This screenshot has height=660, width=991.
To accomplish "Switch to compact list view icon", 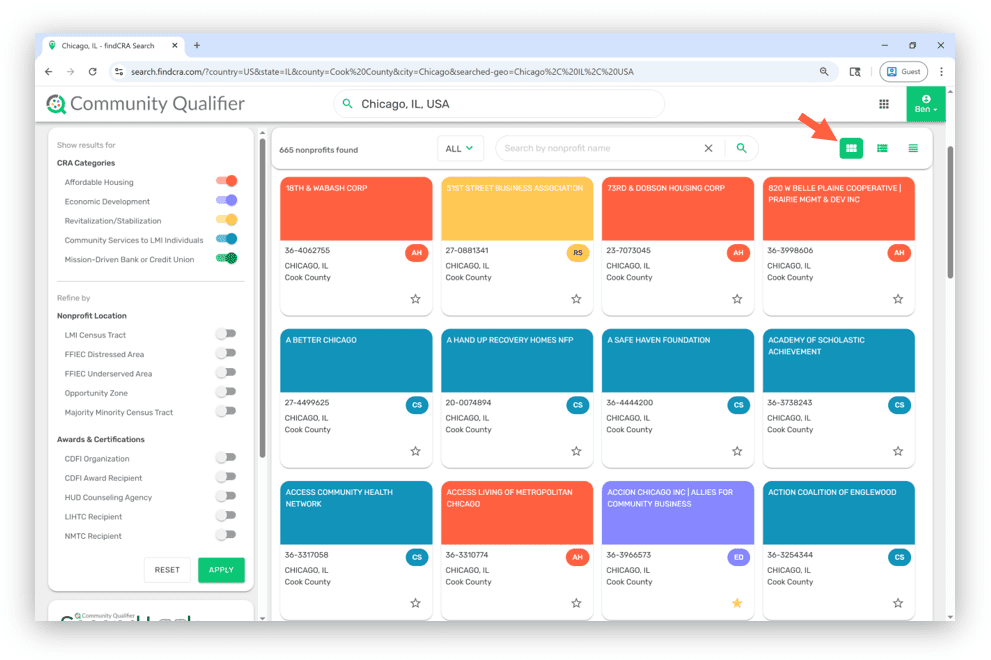I will pos(913,149).
